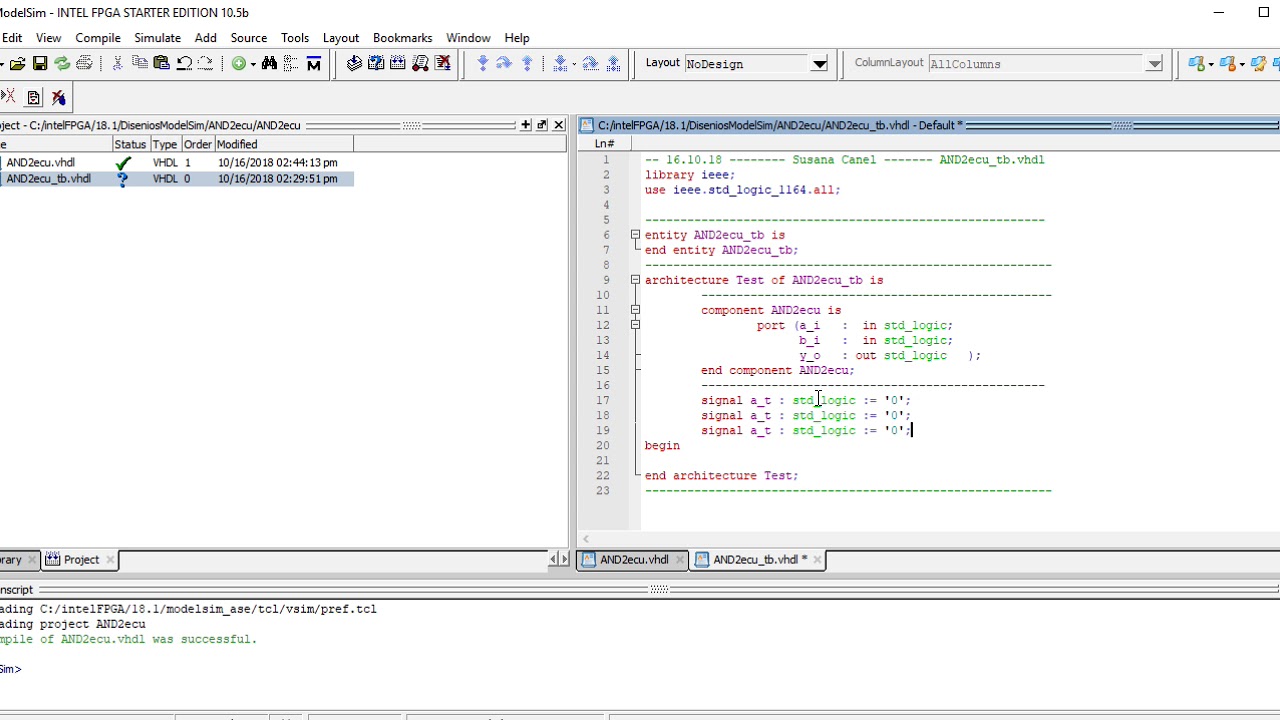Open the Window menu
The height and width of the screenshot is (720, 1280).
[468, 38]
